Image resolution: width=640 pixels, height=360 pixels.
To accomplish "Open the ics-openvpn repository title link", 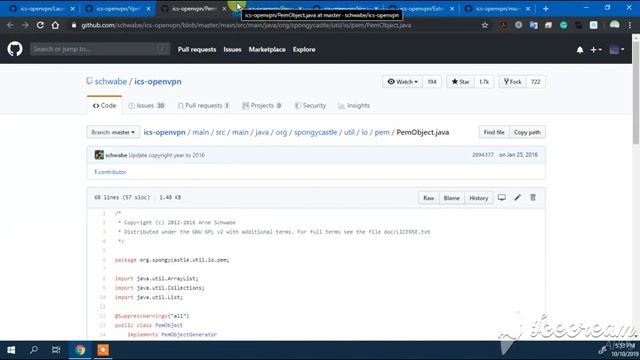I will [158, 82].
